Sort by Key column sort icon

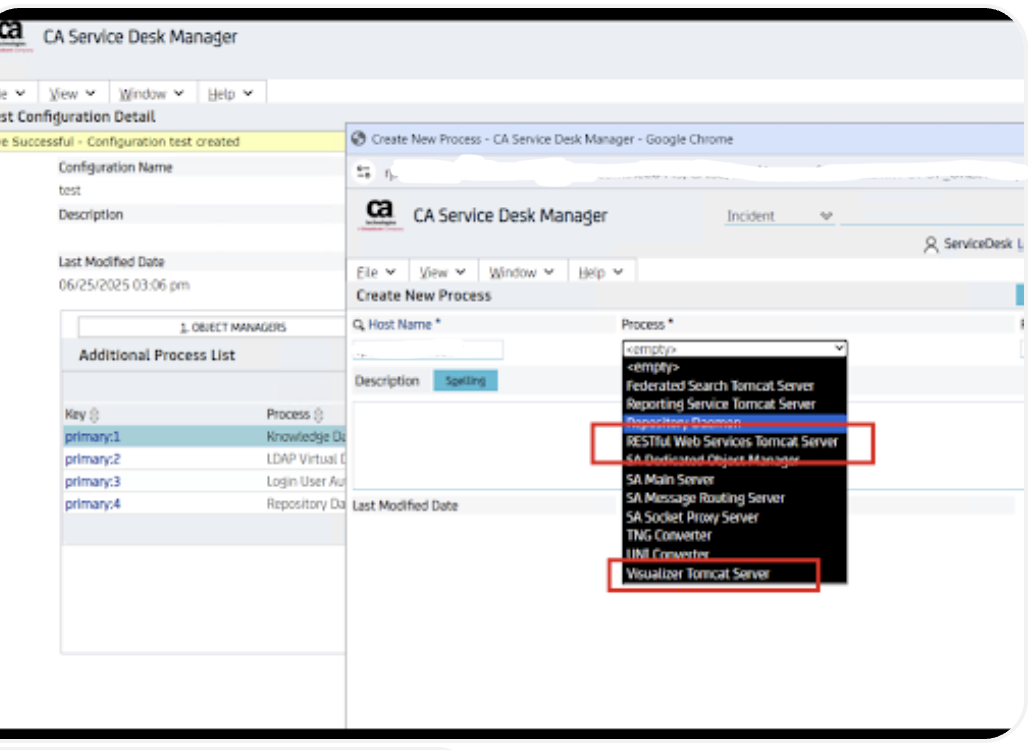click(96, 415)
